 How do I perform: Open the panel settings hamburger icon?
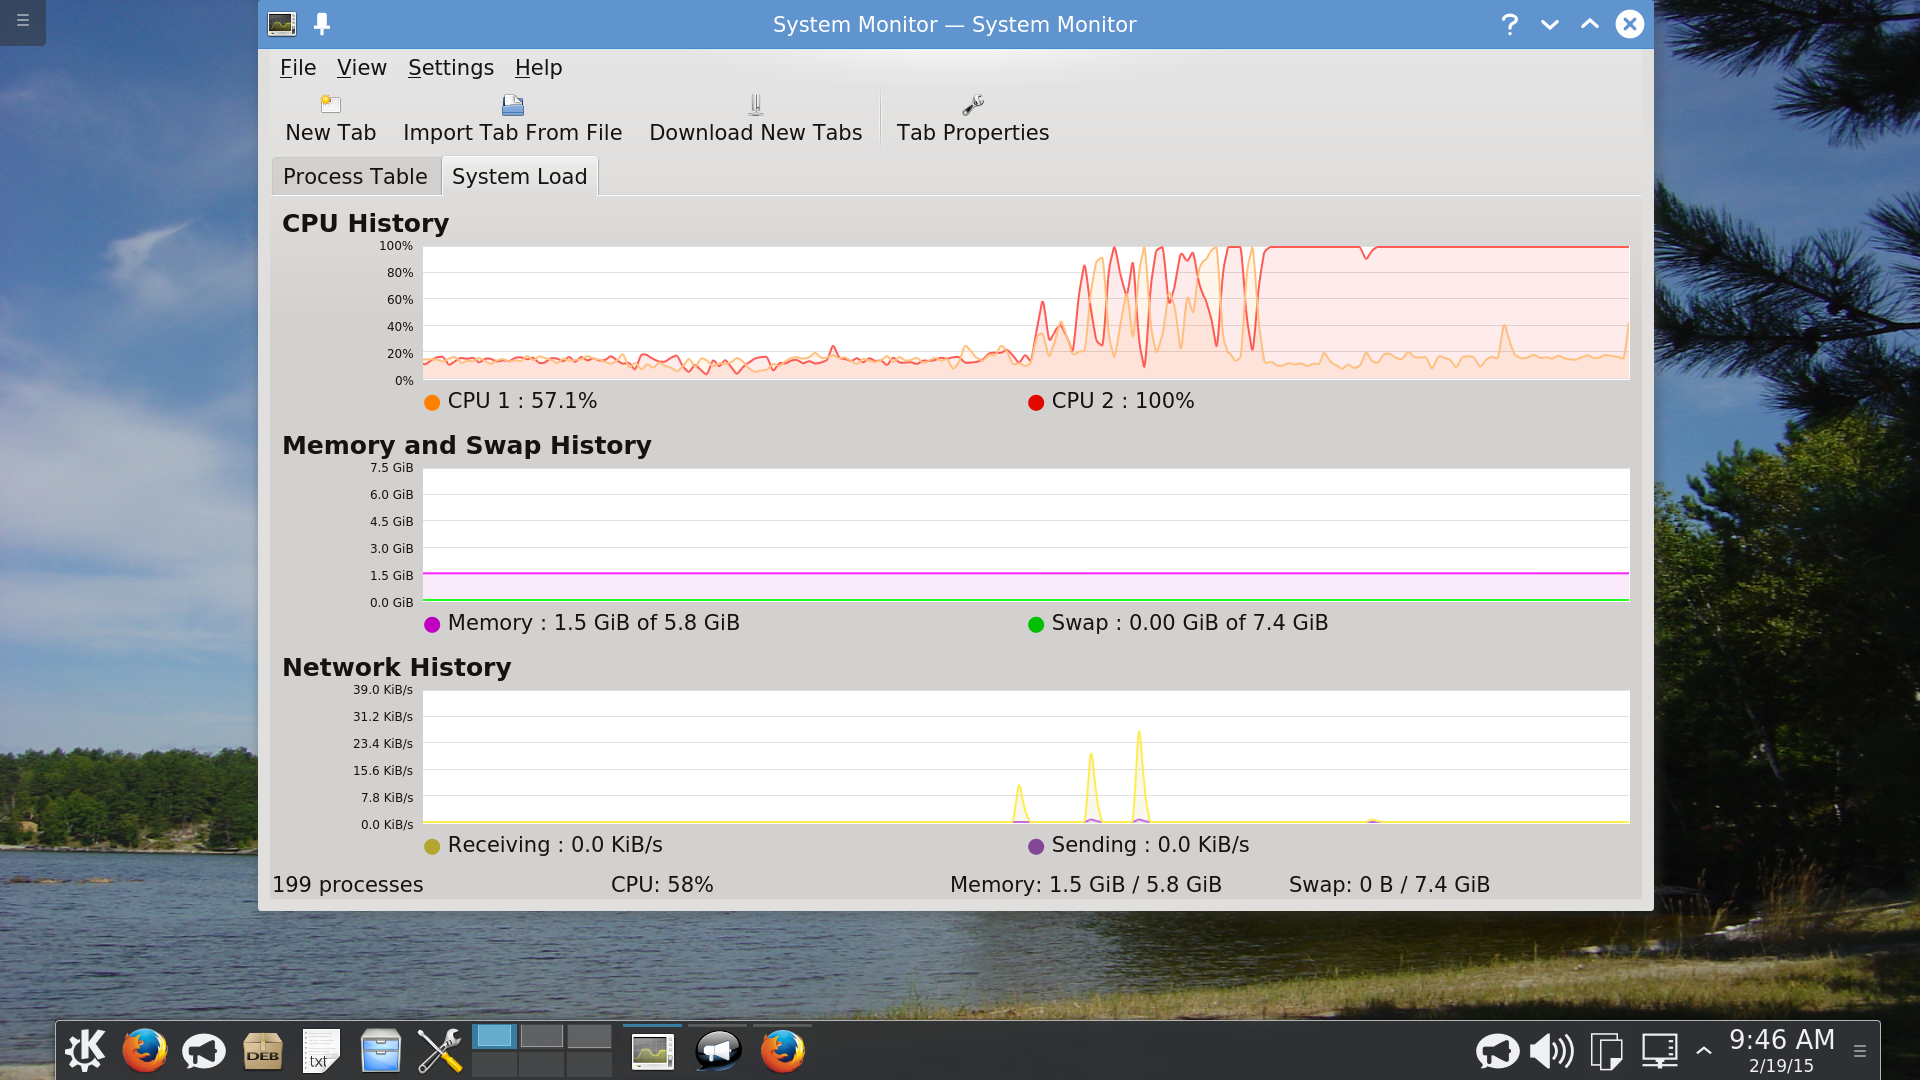coord(1860,1051)
